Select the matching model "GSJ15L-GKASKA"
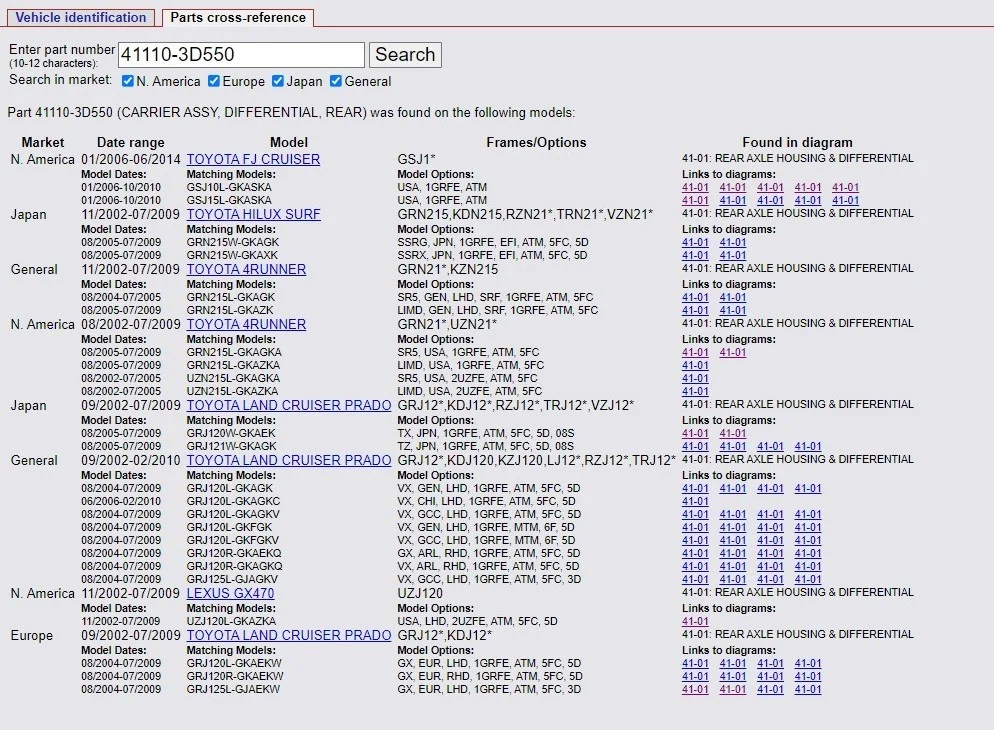The height and width of the screenshot is (730, 994). 229,200
